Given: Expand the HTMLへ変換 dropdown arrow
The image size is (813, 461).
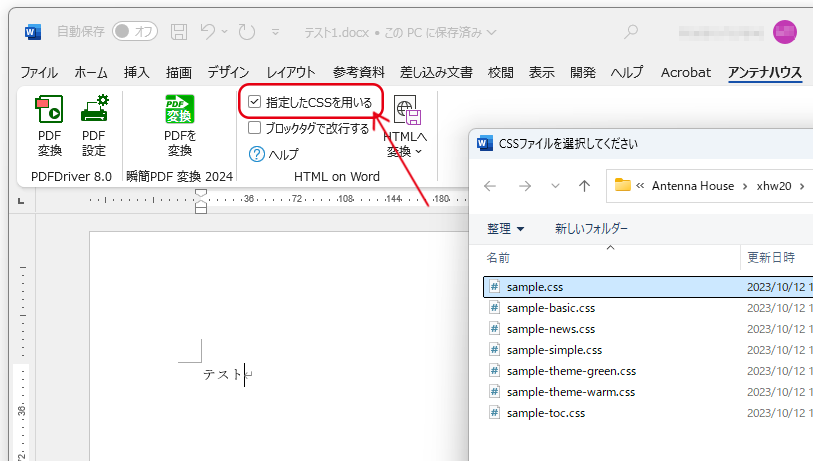Looking at the screenshot, I should pyautogui.click(x=418, y=151).
